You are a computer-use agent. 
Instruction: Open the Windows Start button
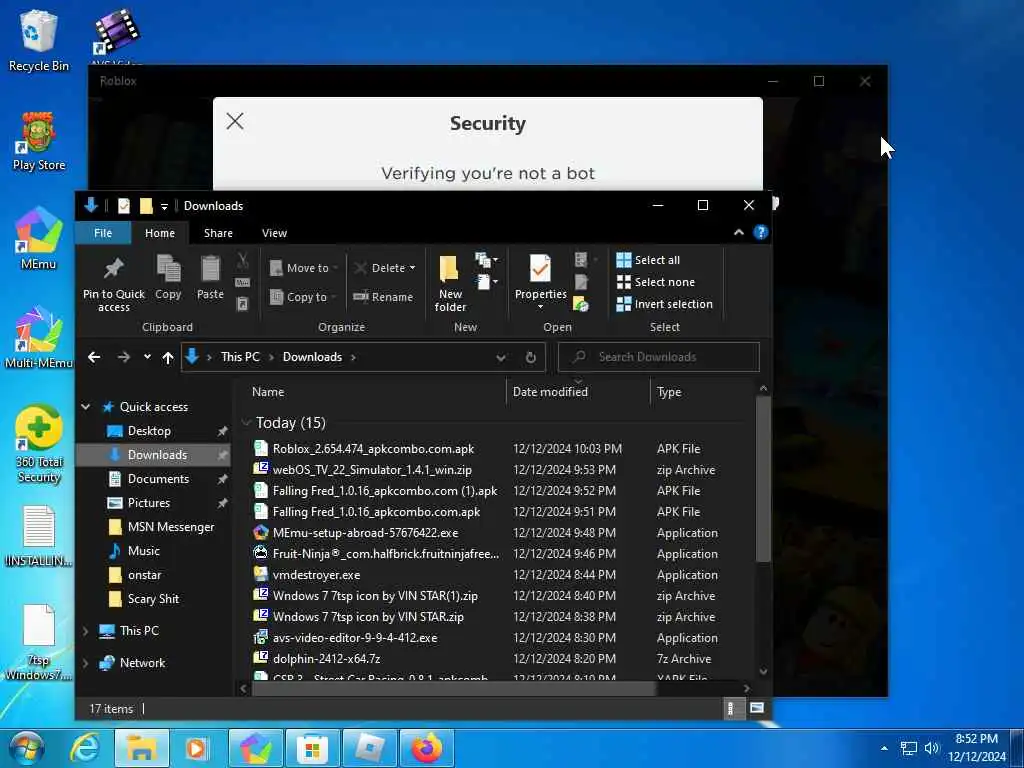tap(27, 748)
